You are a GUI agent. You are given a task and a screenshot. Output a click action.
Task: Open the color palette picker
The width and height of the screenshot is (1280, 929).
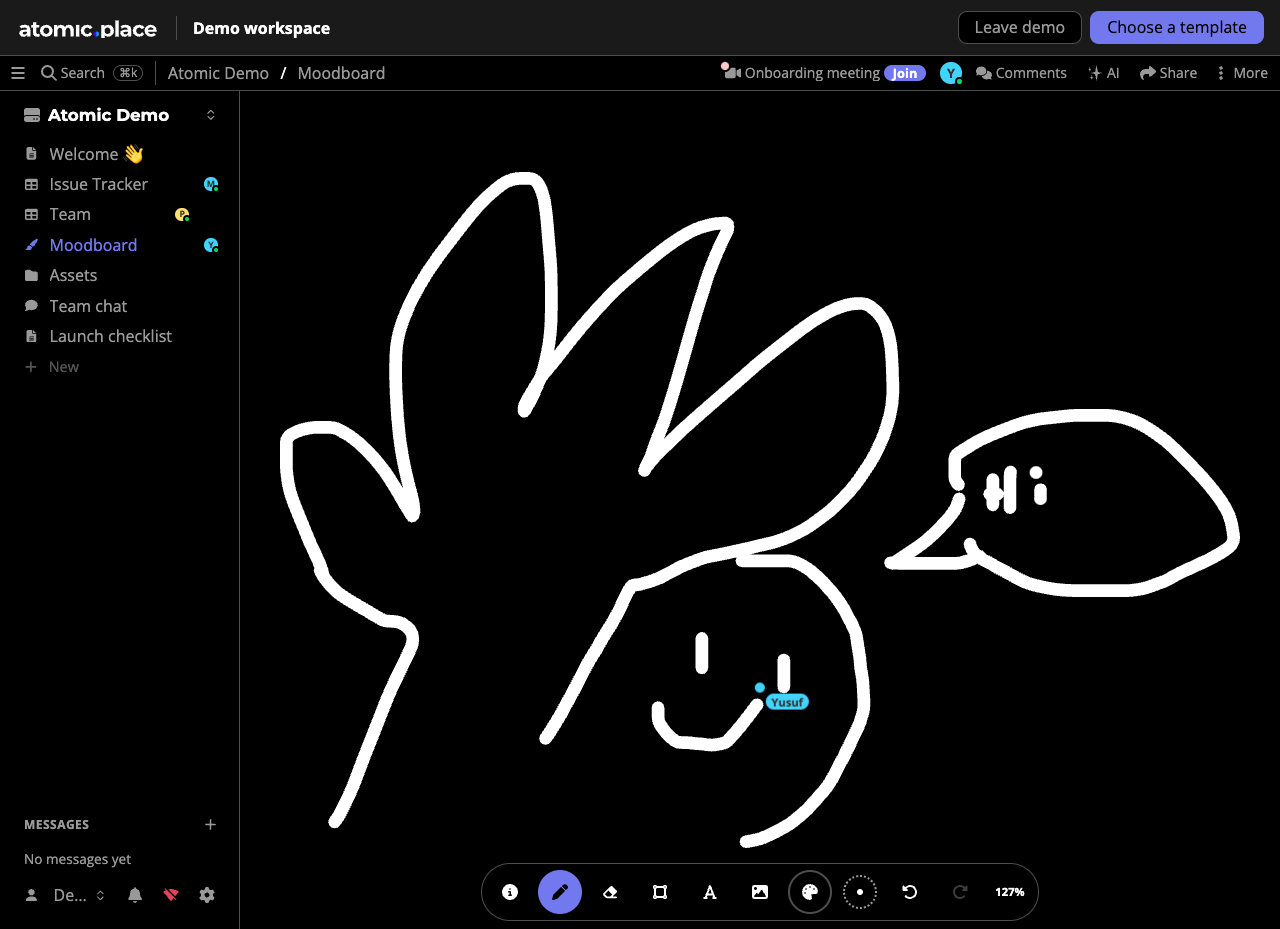810,892
